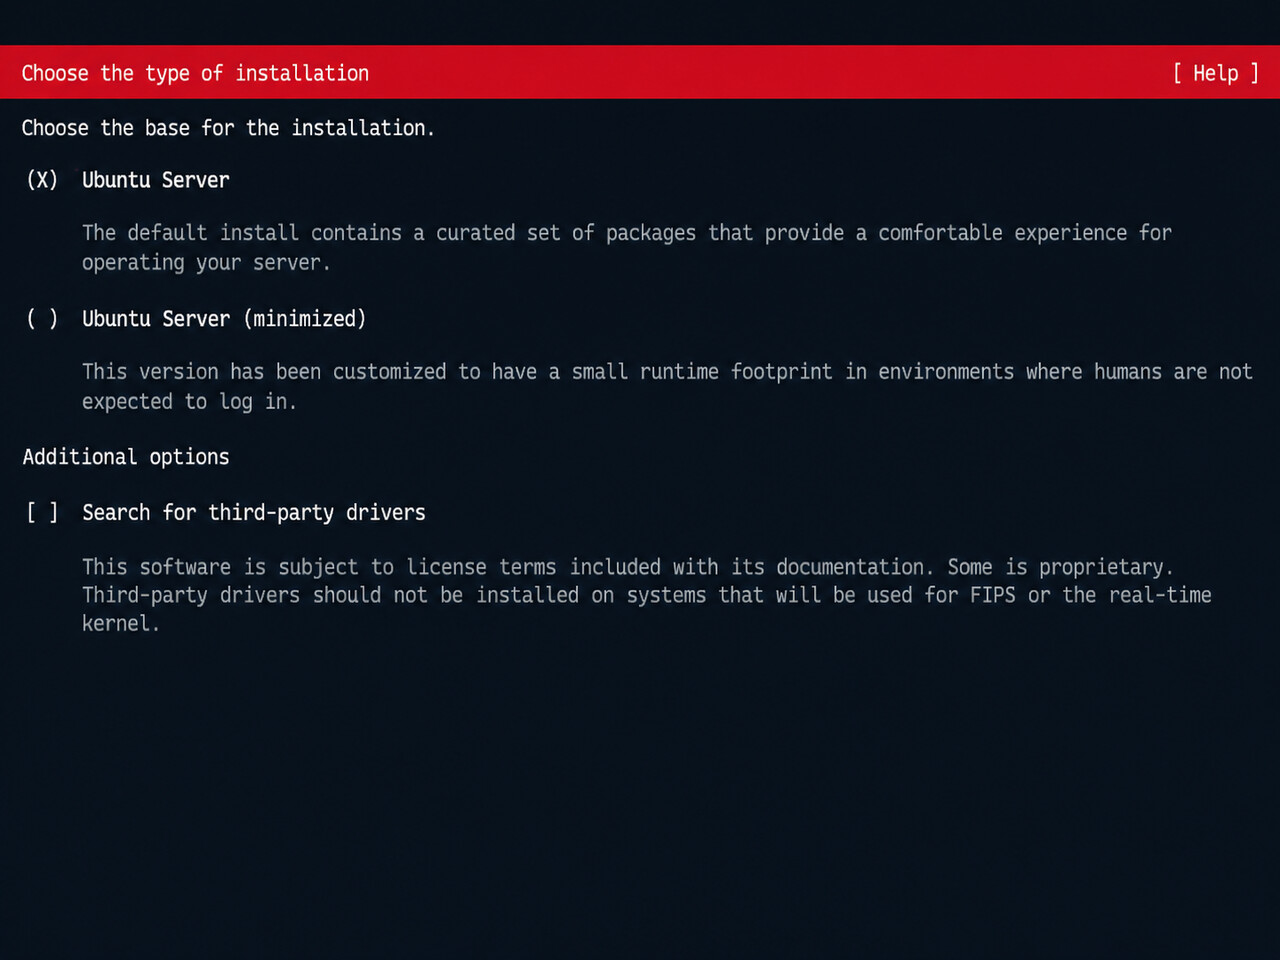The image size is (1280, 960).
Task: Click "expected to log in." description line
Action: 189,402
